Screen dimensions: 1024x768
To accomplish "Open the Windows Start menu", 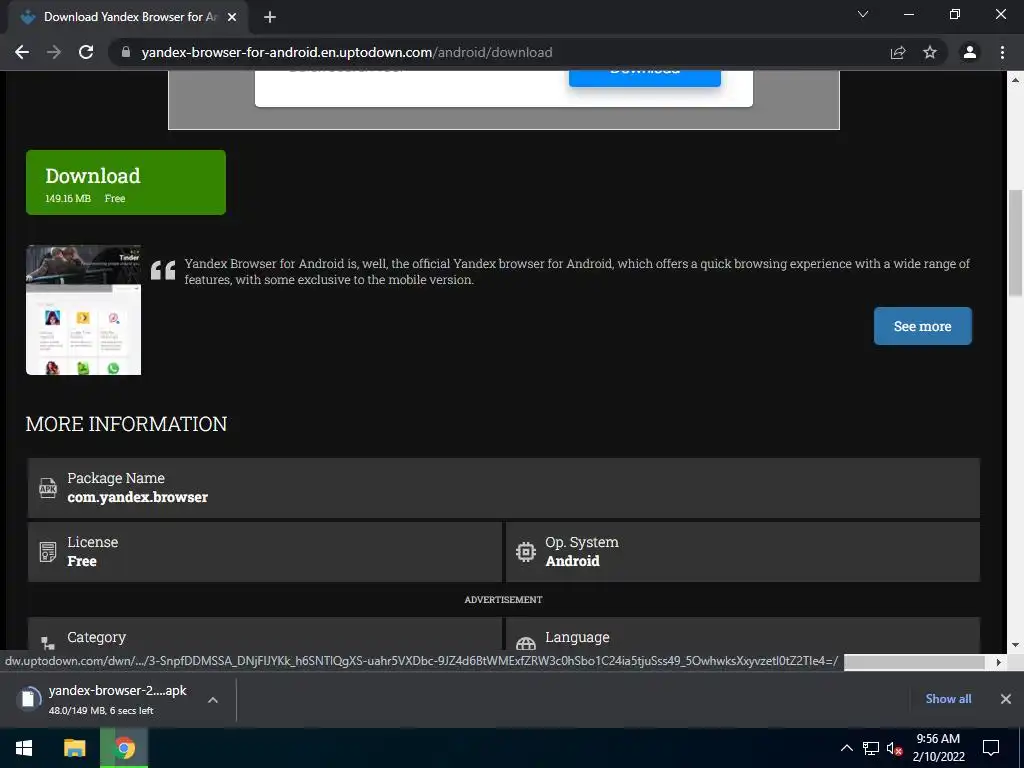I will [24, 748].
